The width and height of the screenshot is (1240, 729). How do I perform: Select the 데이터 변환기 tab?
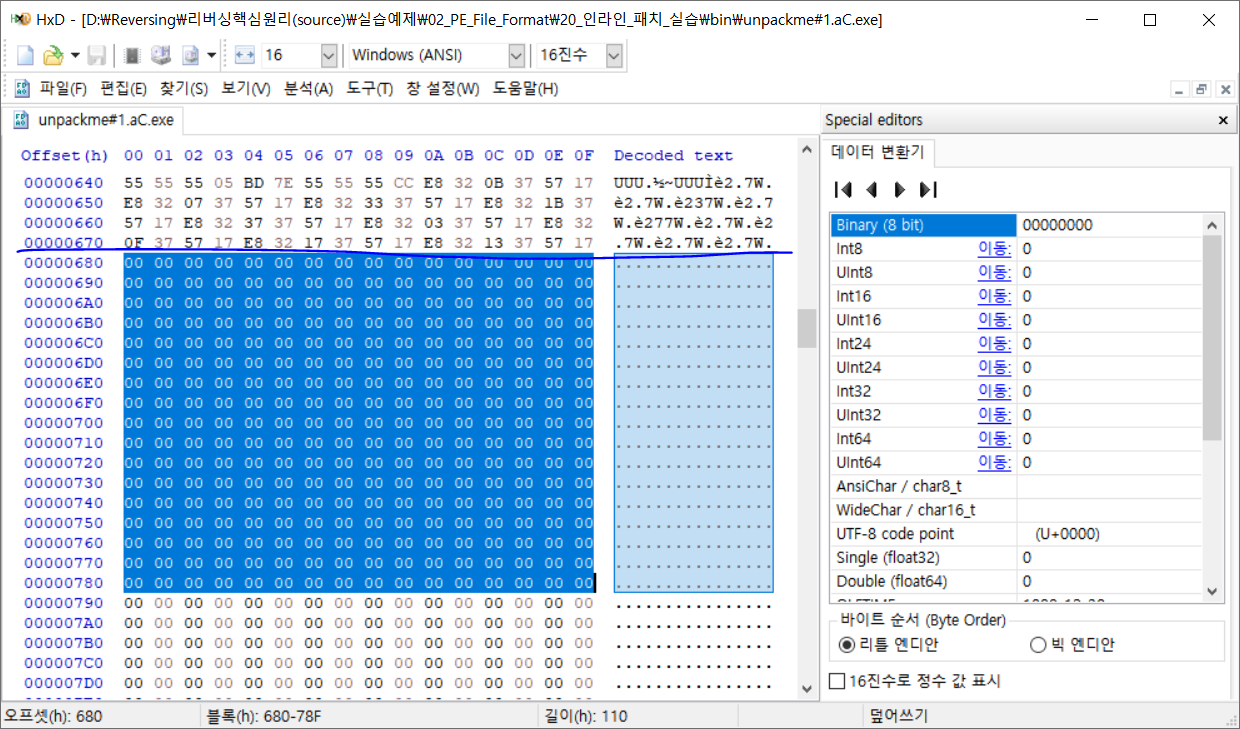coord(878,153)
